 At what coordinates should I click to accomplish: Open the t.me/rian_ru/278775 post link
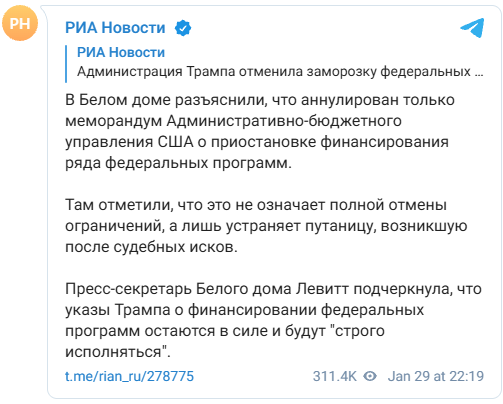(129, 376)
